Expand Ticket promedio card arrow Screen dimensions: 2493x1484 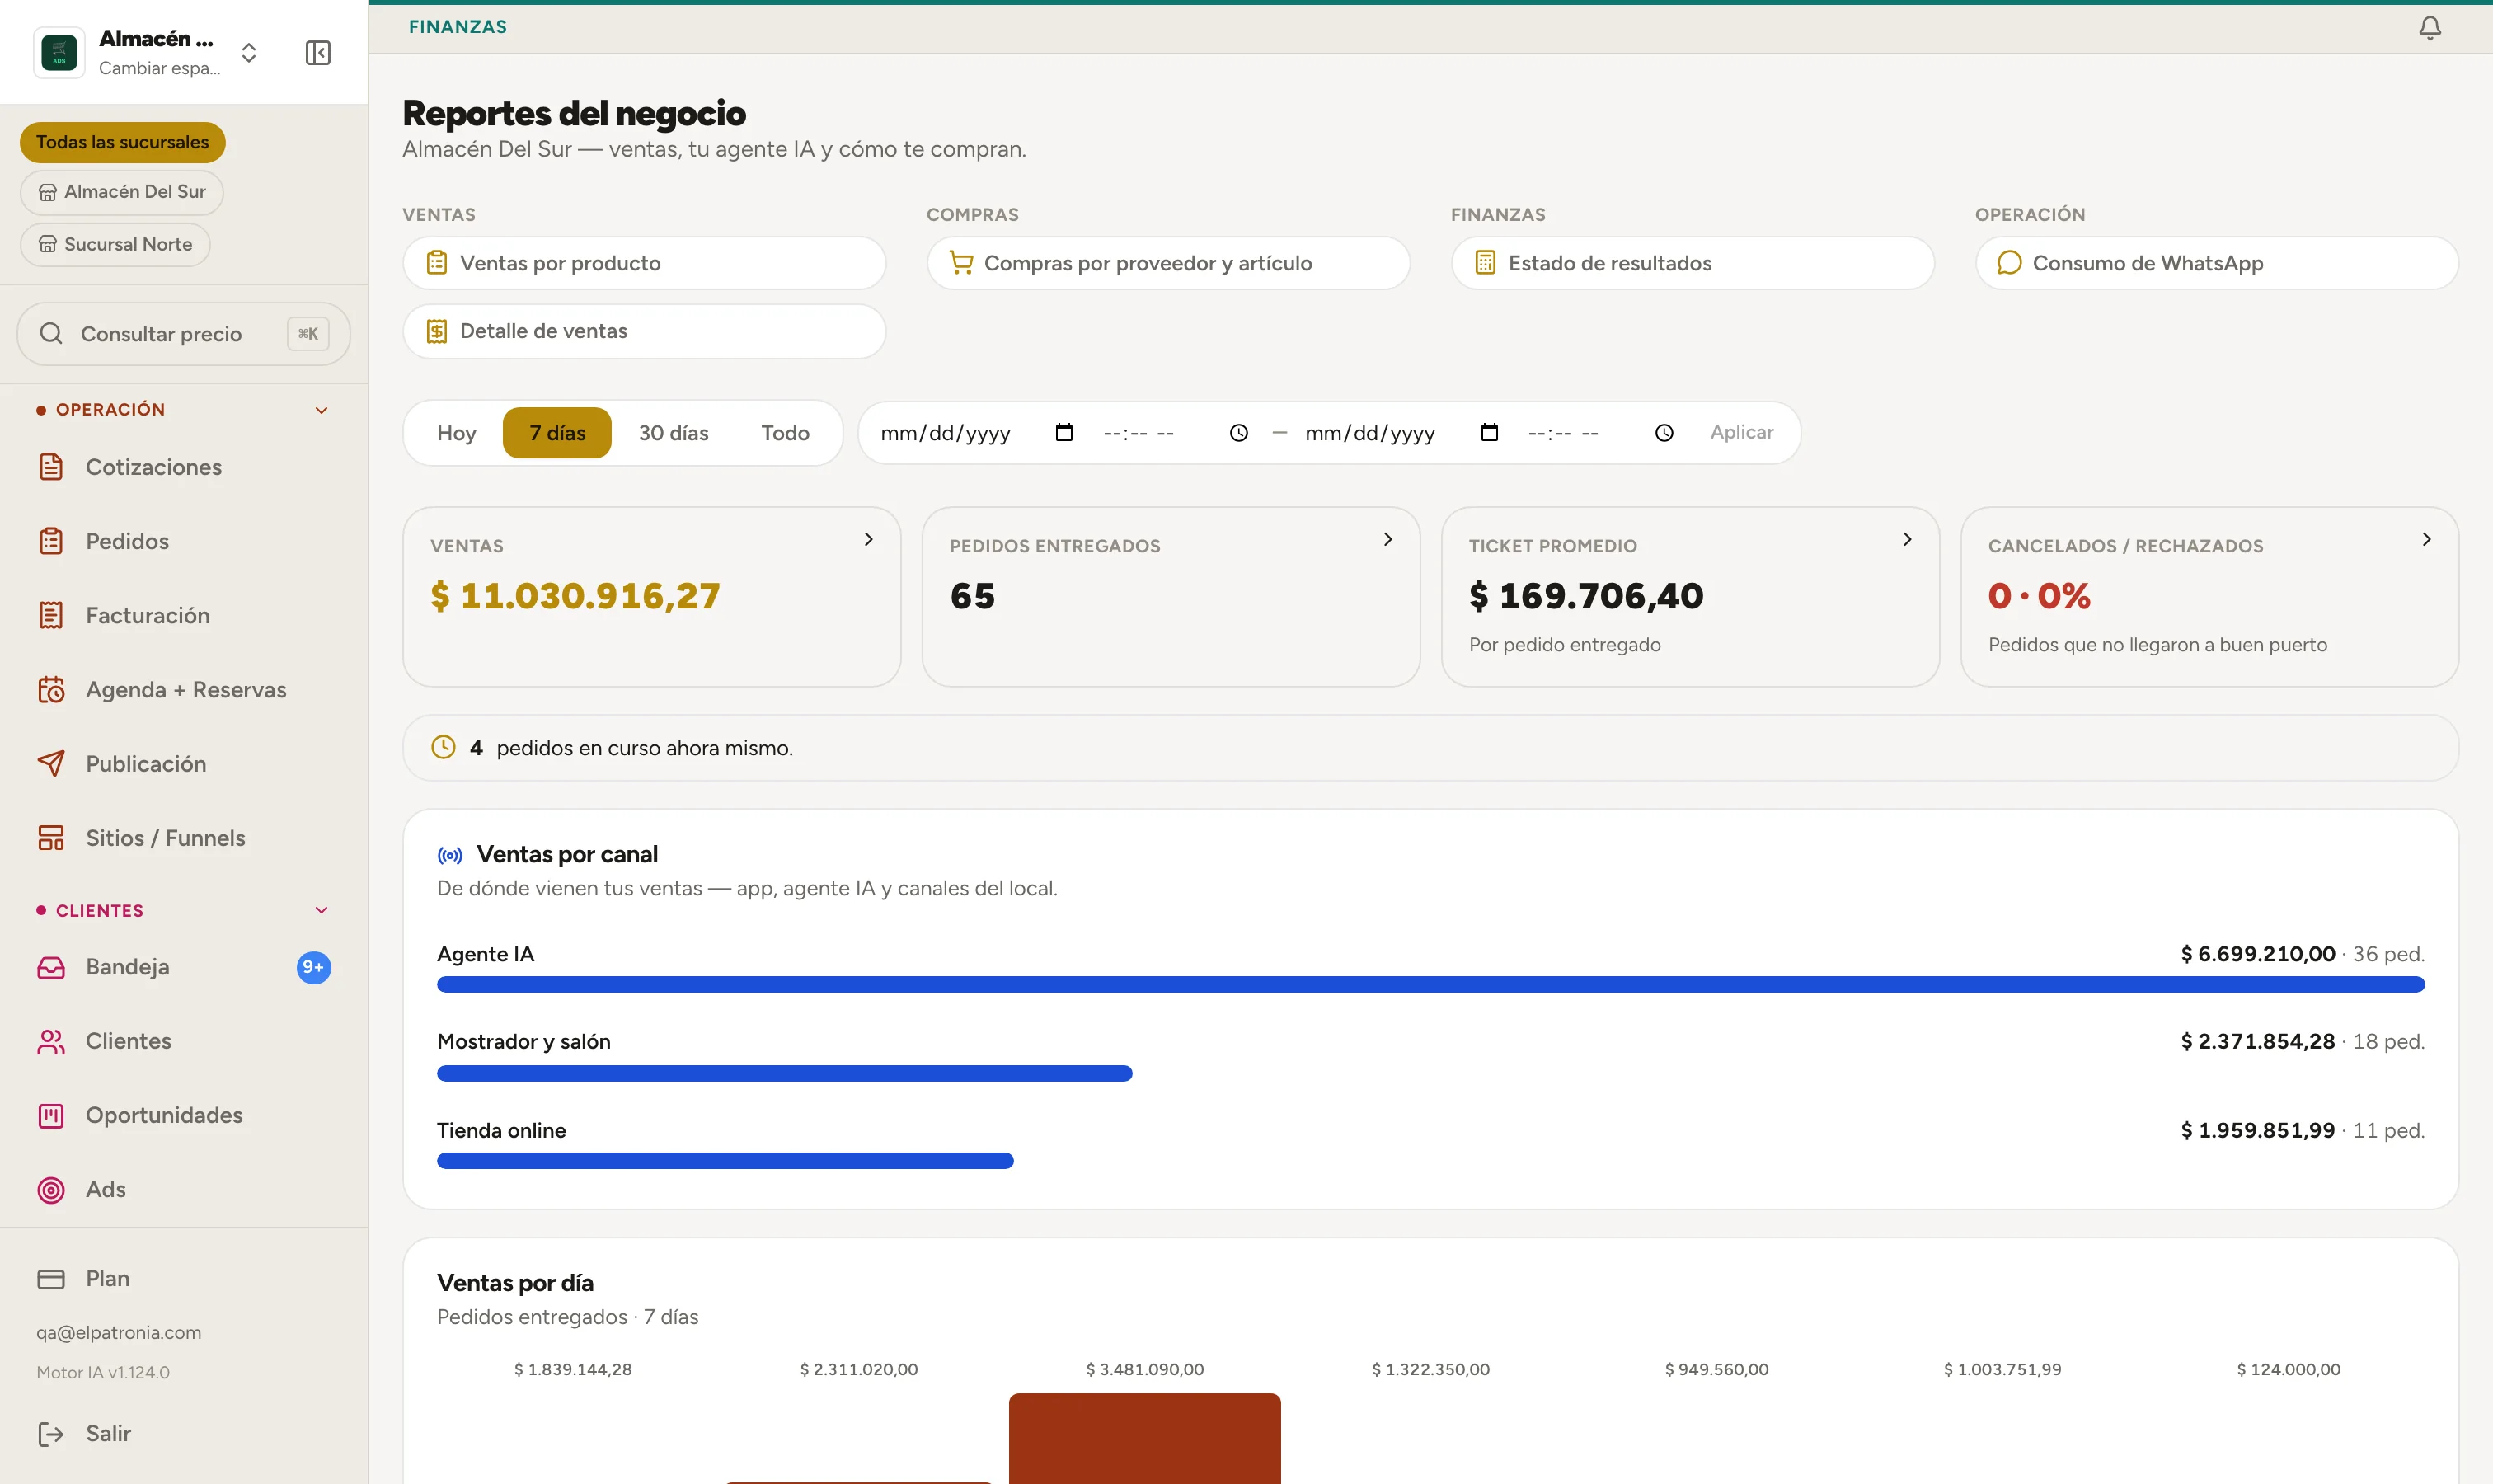[x=1907, y=539]
